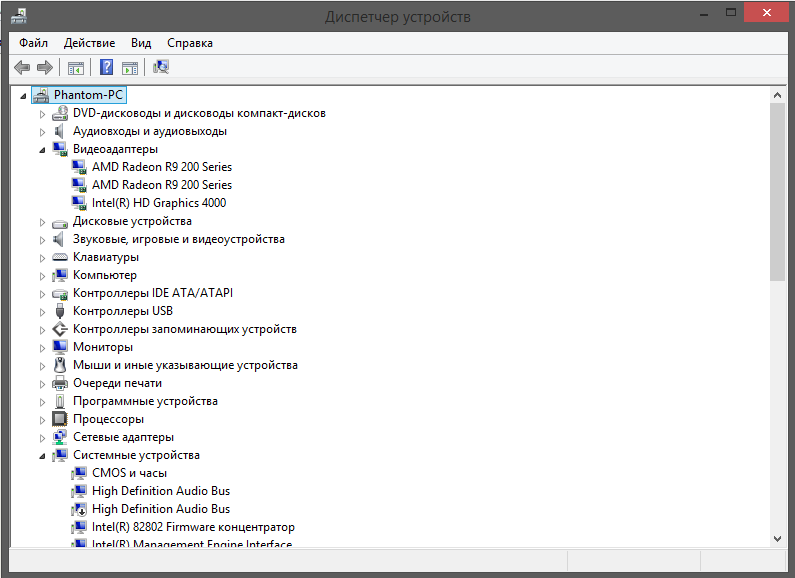Scan for hardware changes toolbar icon
795x578 pixels.
point(161,67)
